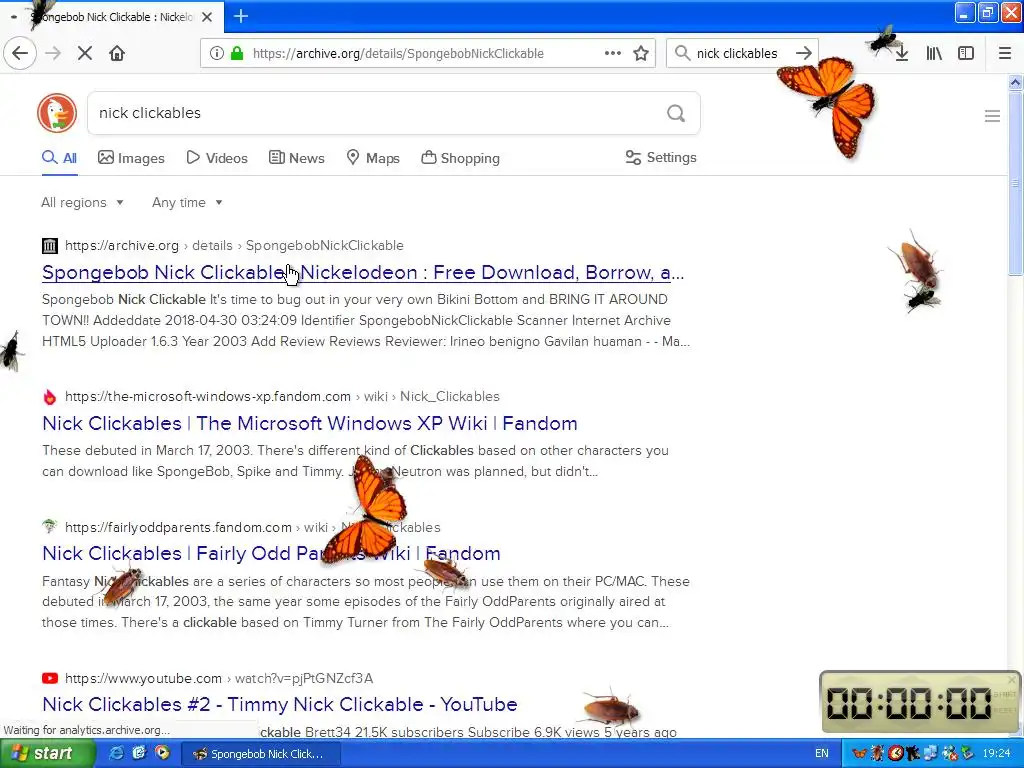This screenshot has height=768, width=1024.
Task: Click the butterfly tray icon
Action: (x=860, y=754)
